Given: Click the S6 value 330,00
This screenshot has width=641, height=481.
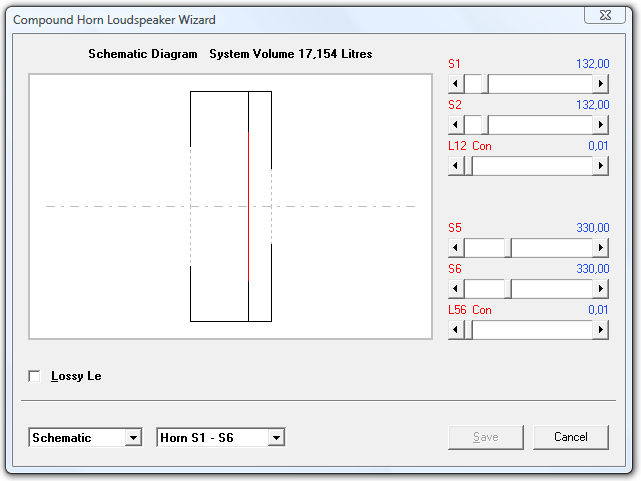Looking at the screenshot, I should point(592,269).
